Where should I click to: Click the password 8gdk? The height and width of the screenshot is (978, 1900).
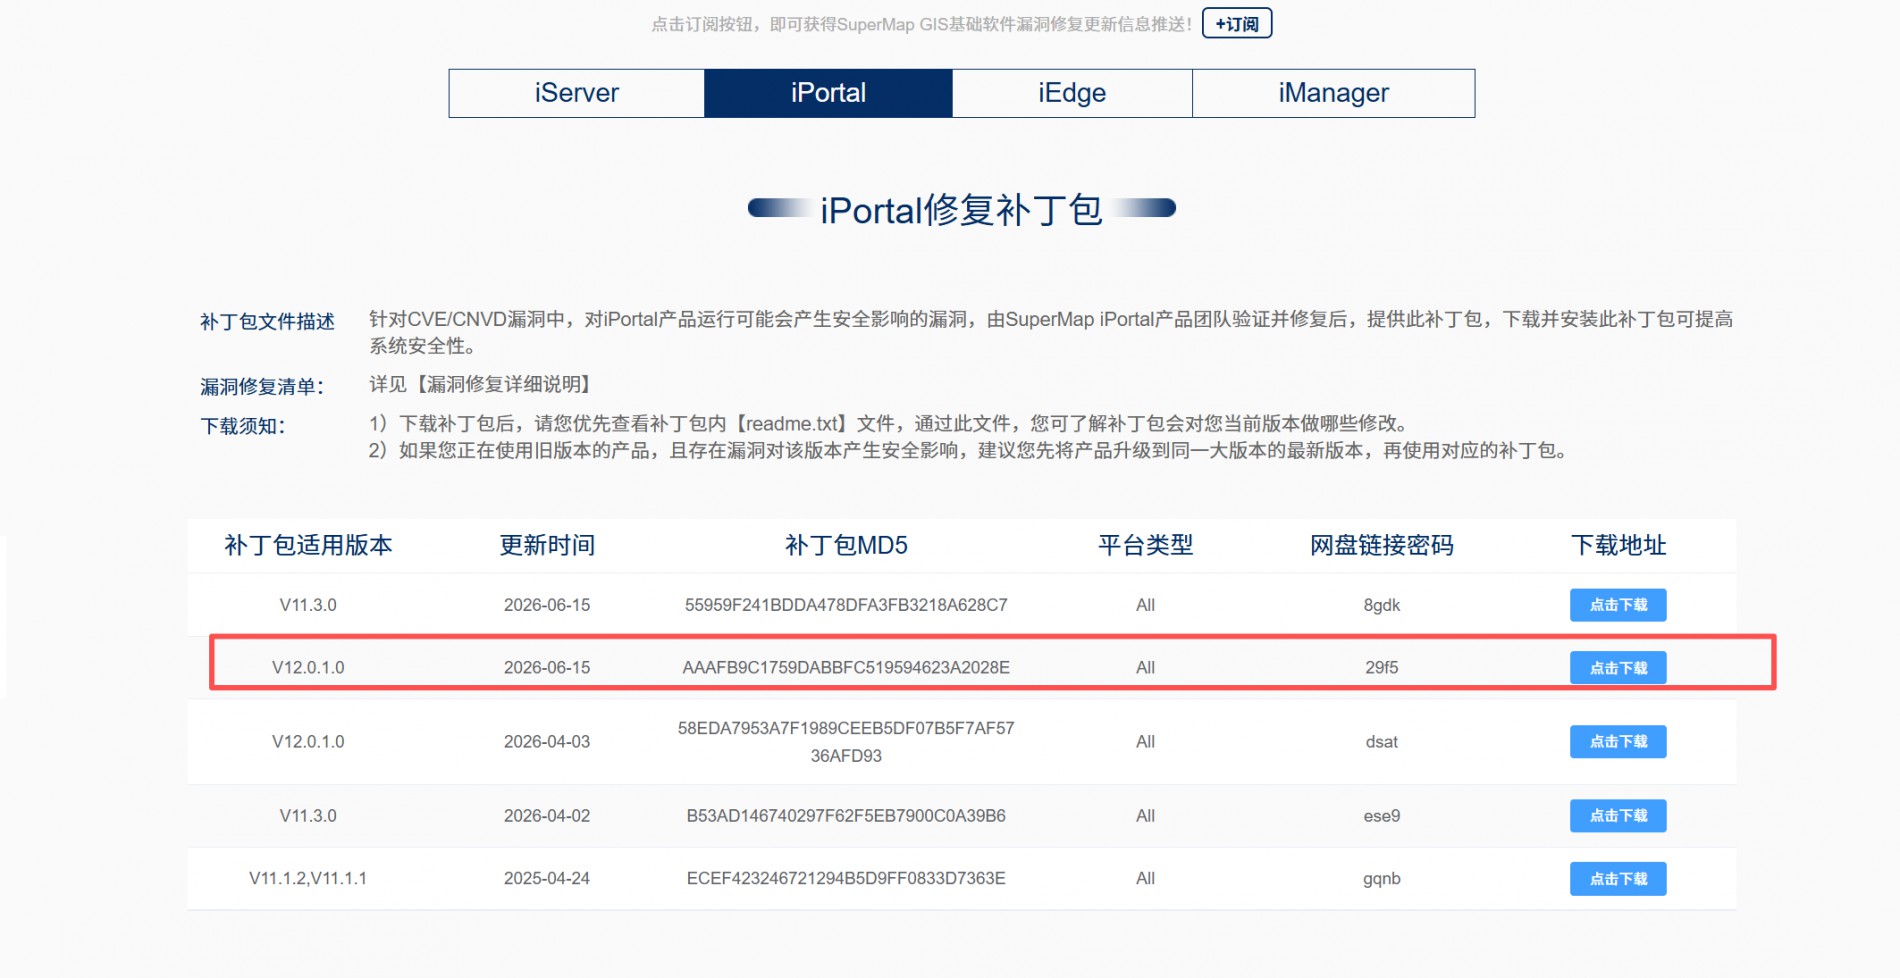point(1382,605)
